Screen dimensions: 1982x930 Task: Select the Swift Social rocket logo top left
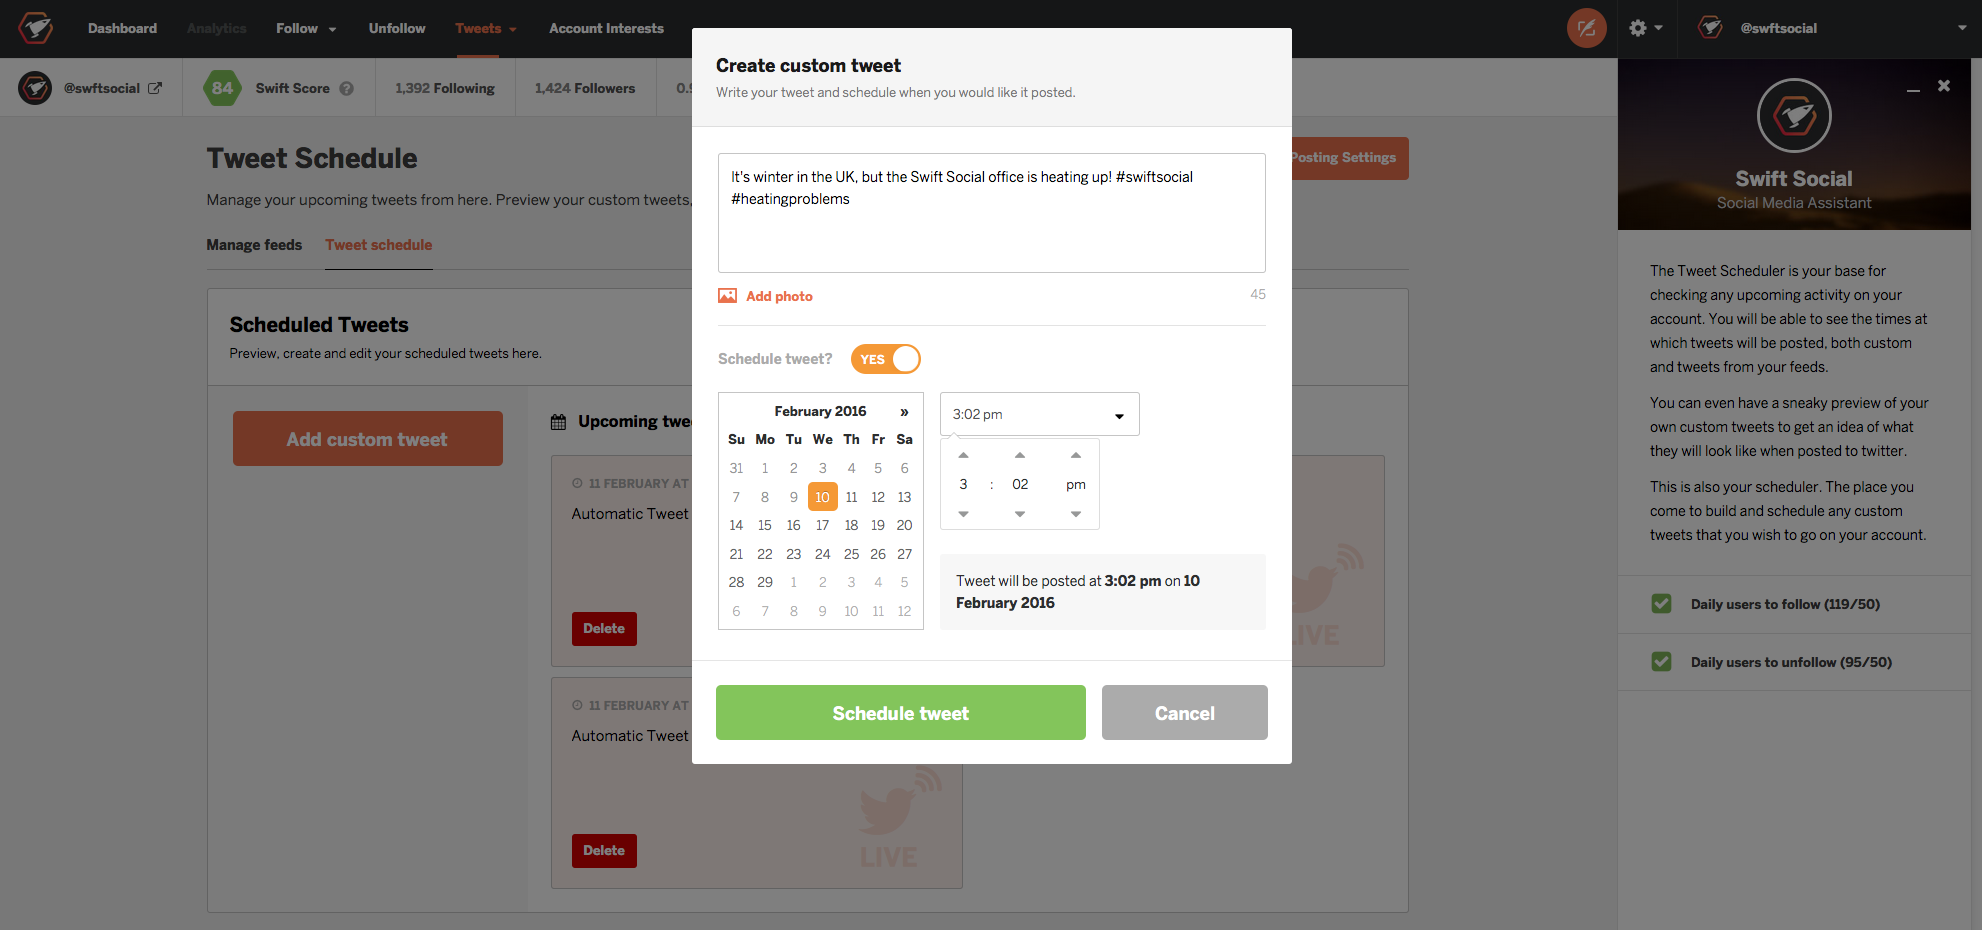click(x=34, y=28)
